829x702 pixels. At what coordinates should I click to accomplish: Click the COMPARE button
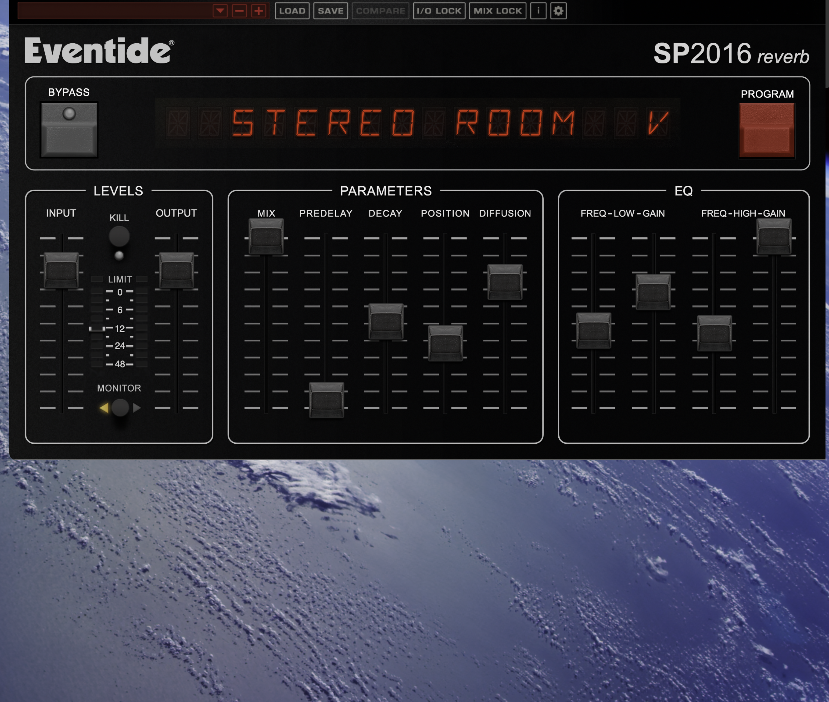coord(380,11)
